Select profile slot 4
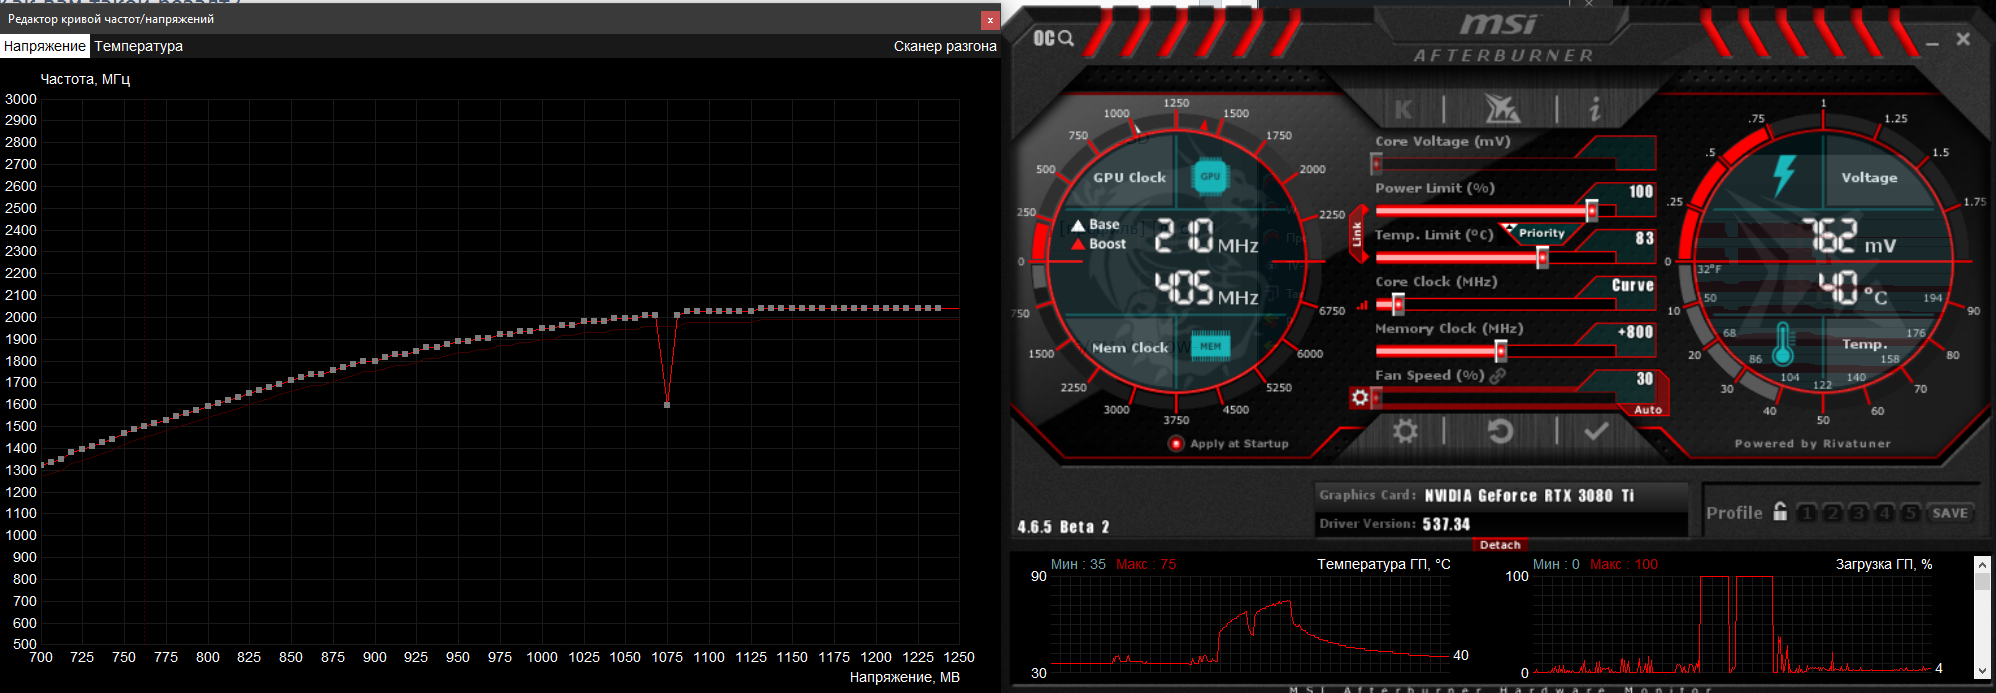The image size is (1996, 693). [1884, 513]
